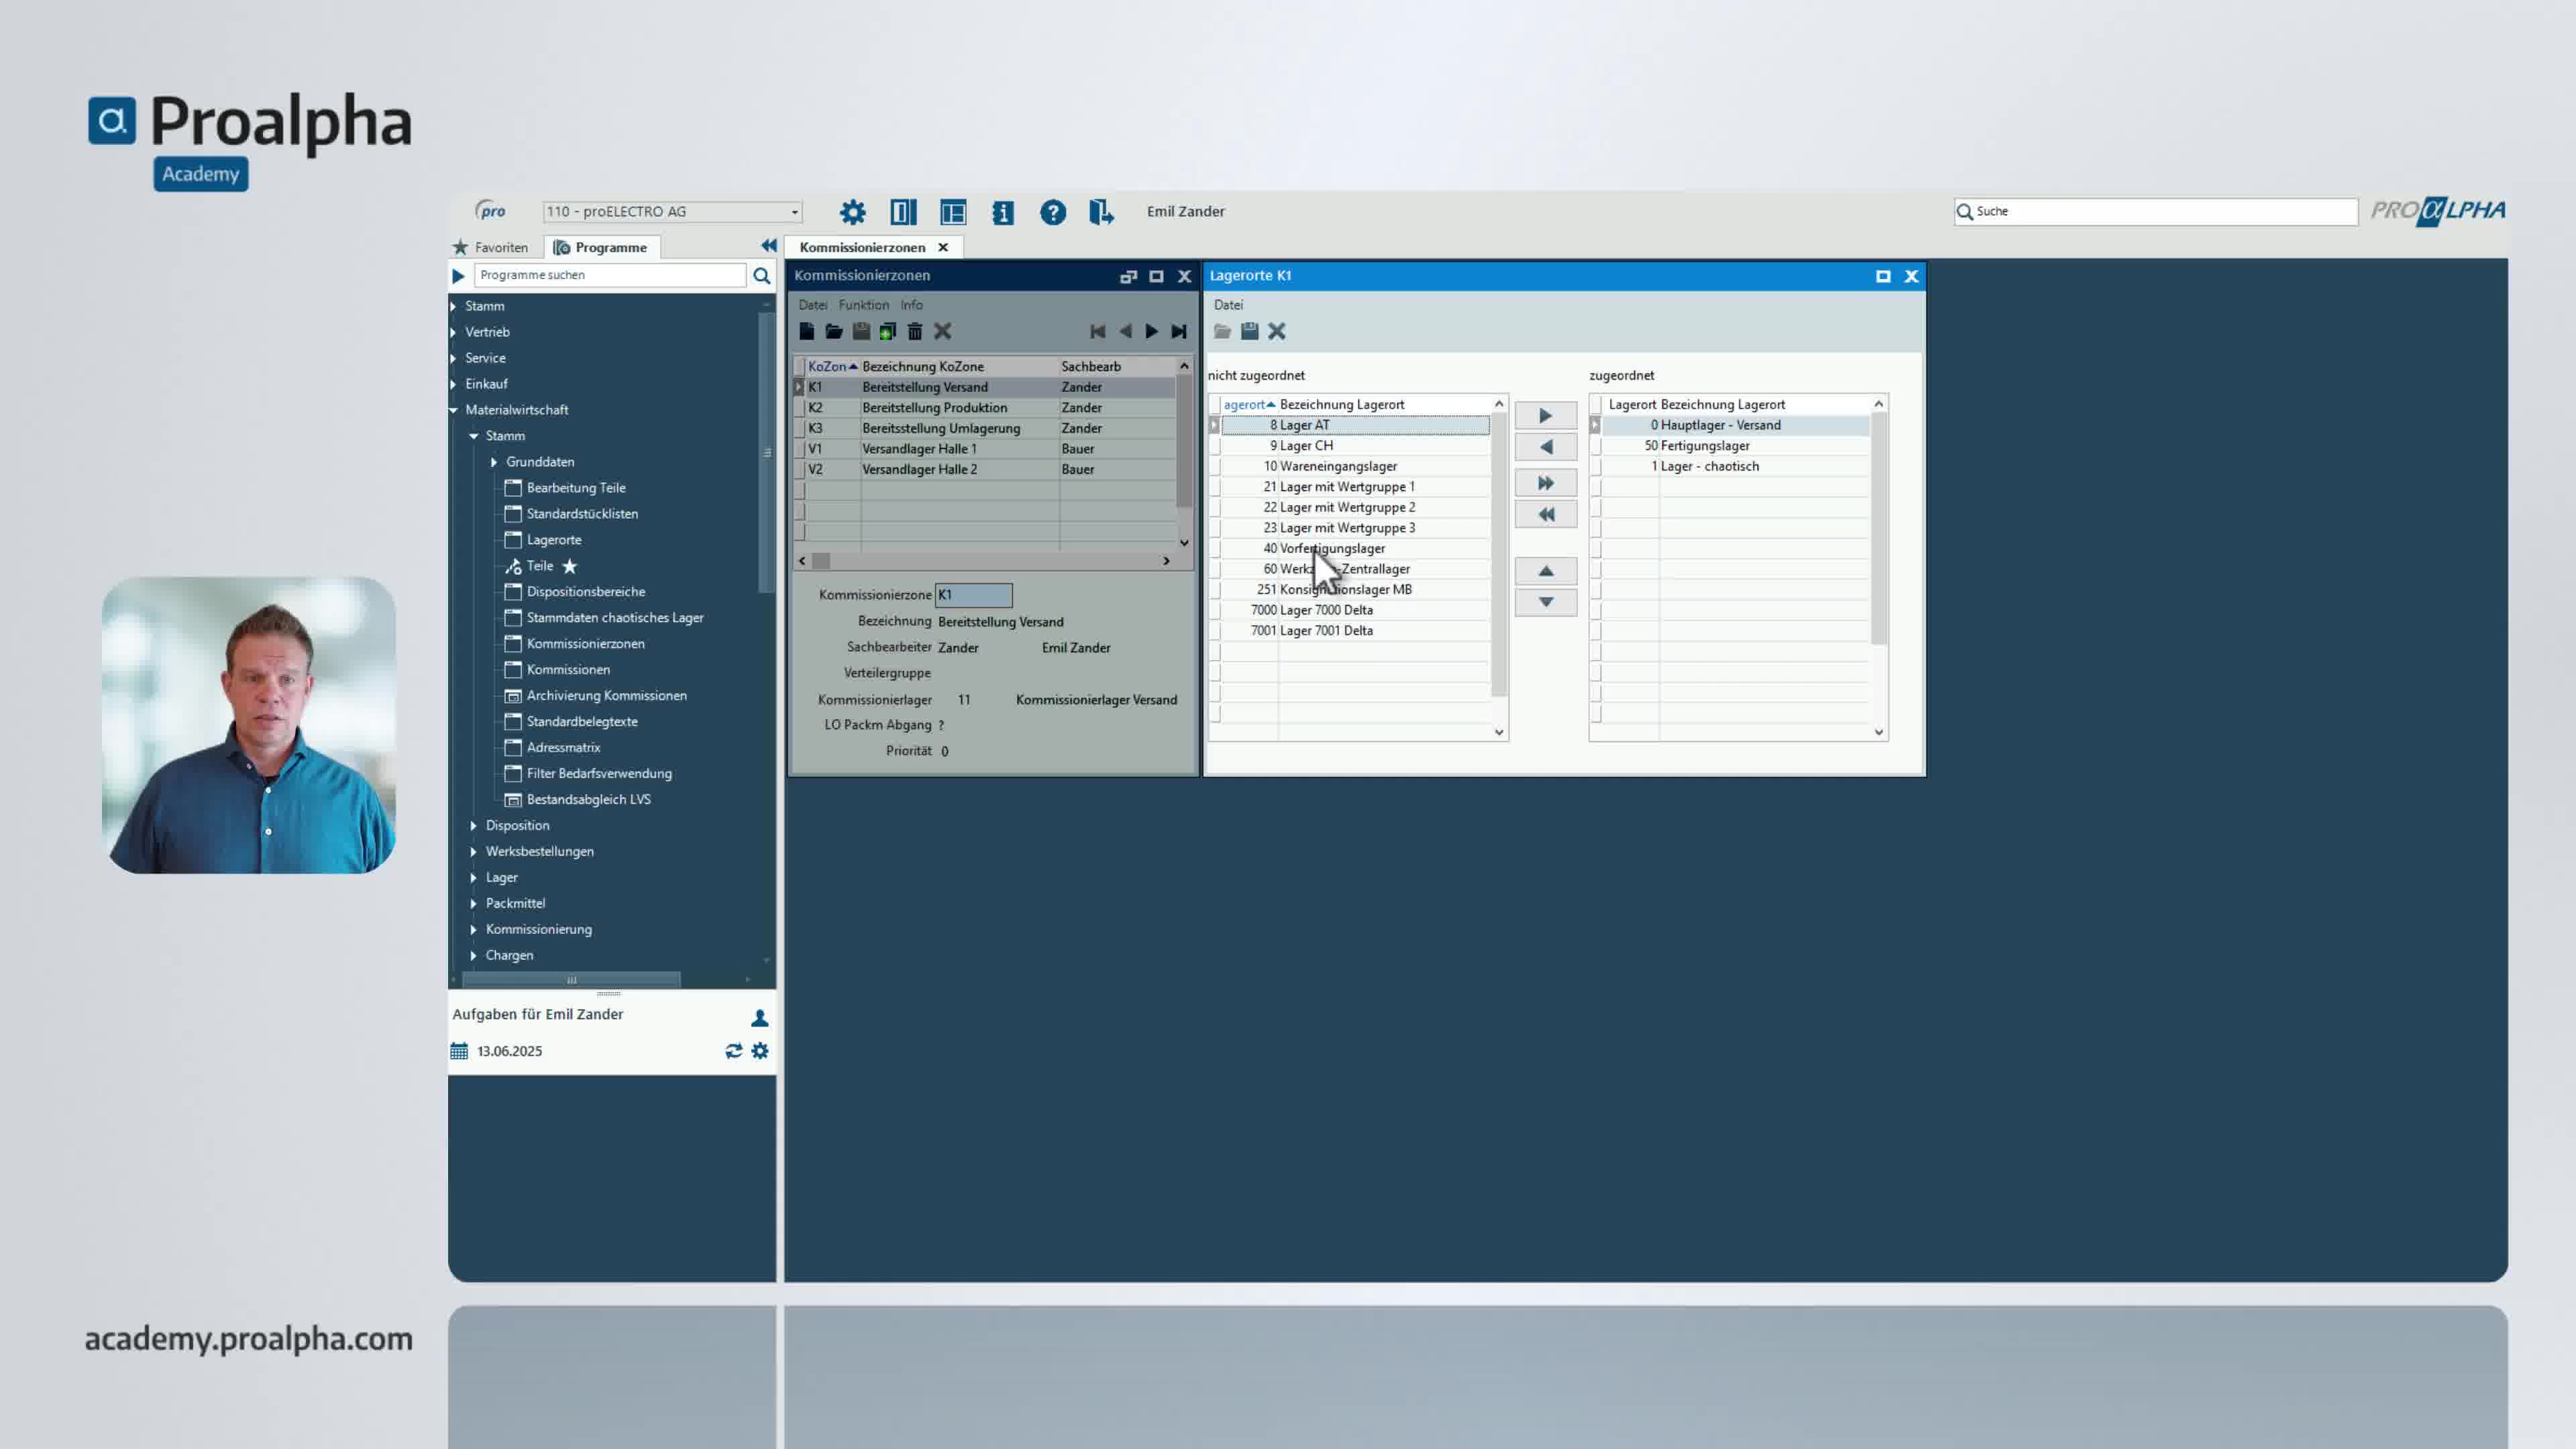The width and height of the screenshot is (2576, 1449).
Task: Click the new document icon in Kommissionierzonen toolbar
Action: click(x=806, y=331)
